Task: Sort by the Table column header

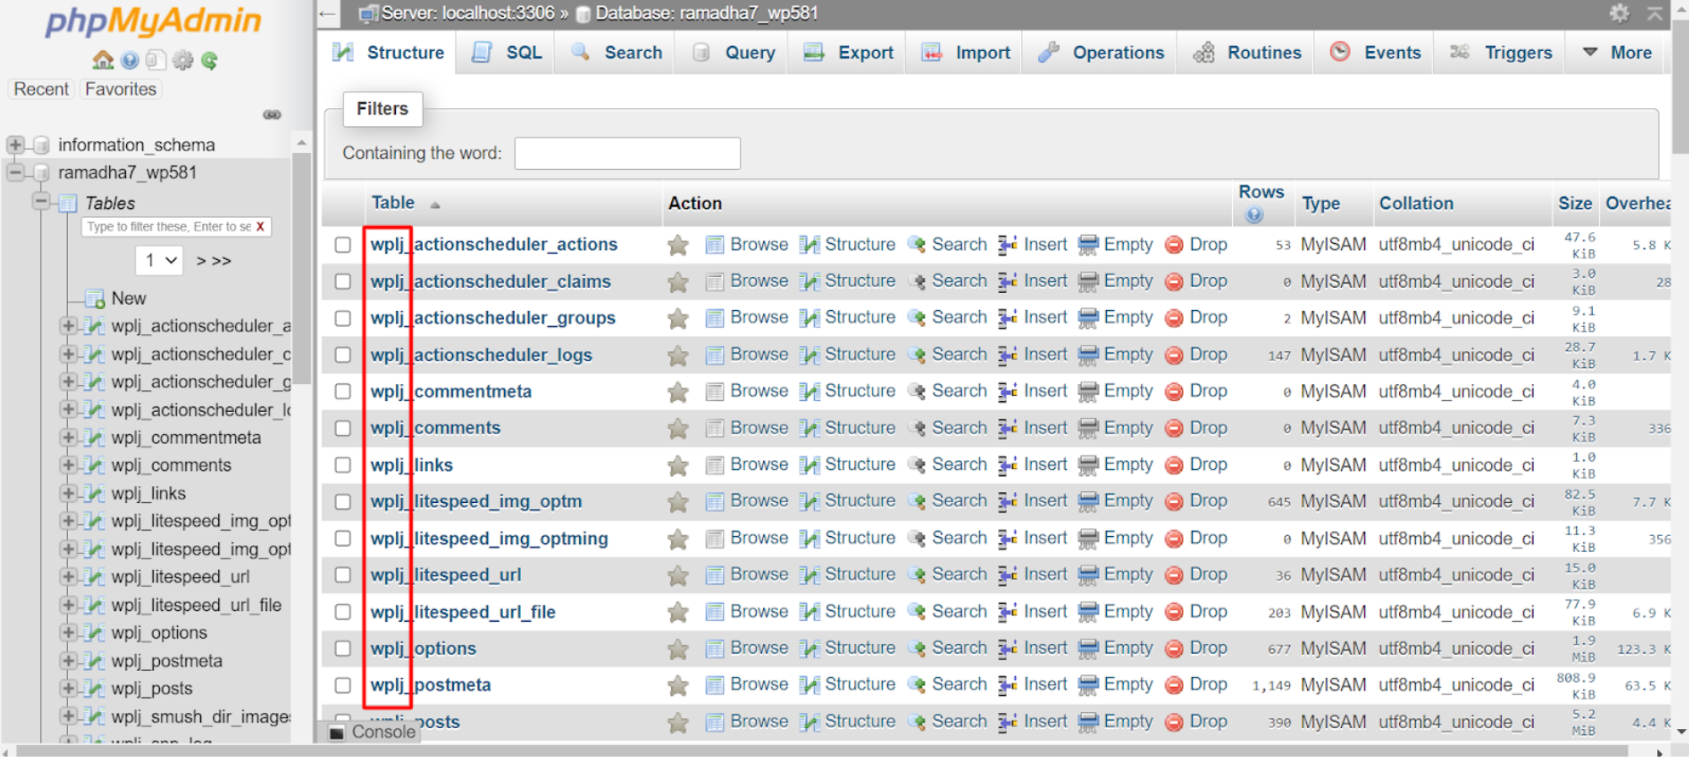Action: point(393,203)
